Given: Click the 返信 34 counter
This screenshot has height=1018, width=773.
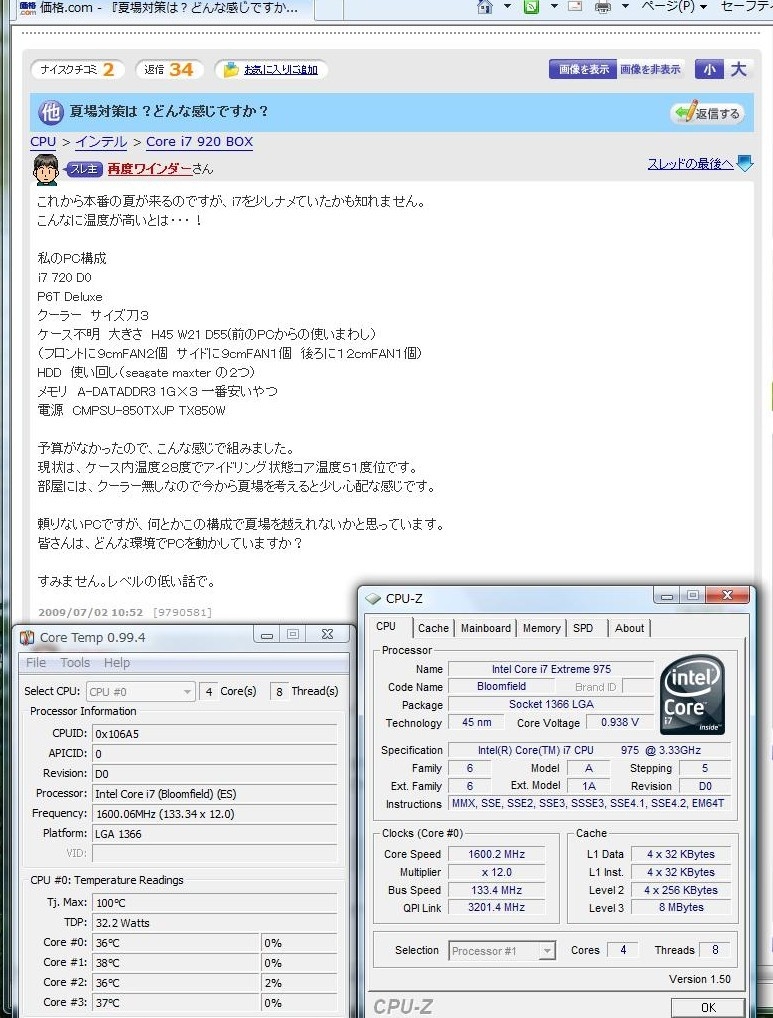Looking at the screenshot, I should [x=169, y=69].
